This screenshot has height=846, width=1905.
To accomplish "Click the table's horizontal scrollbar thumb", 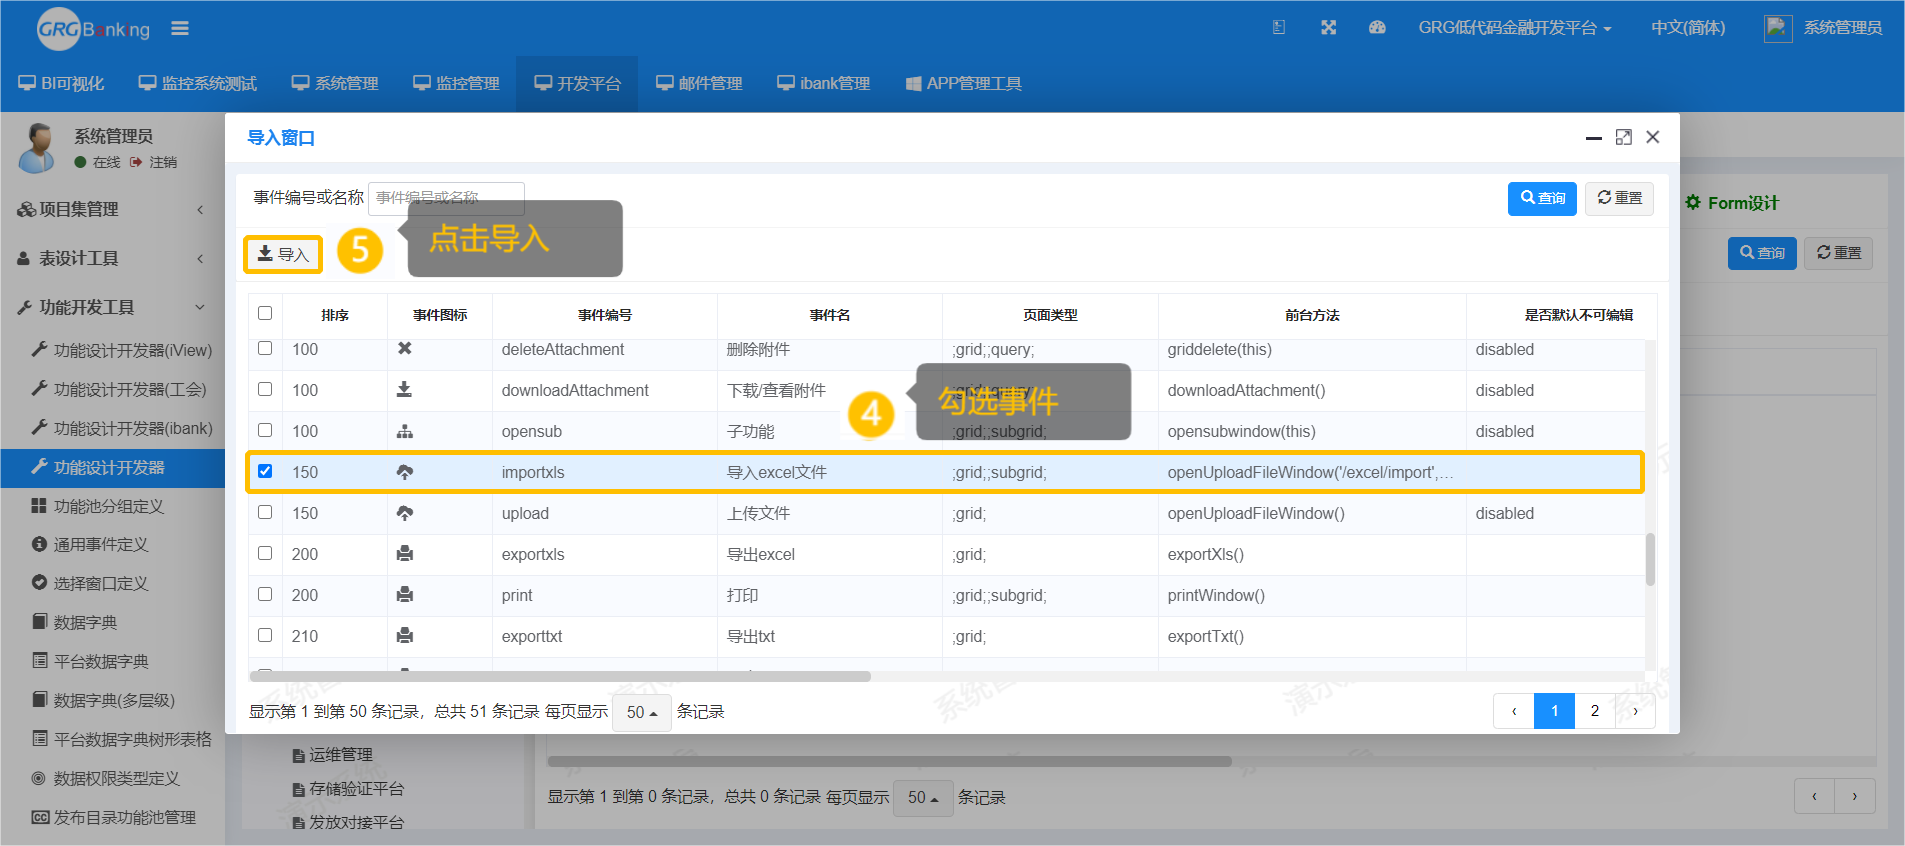I will click(560, 676).
